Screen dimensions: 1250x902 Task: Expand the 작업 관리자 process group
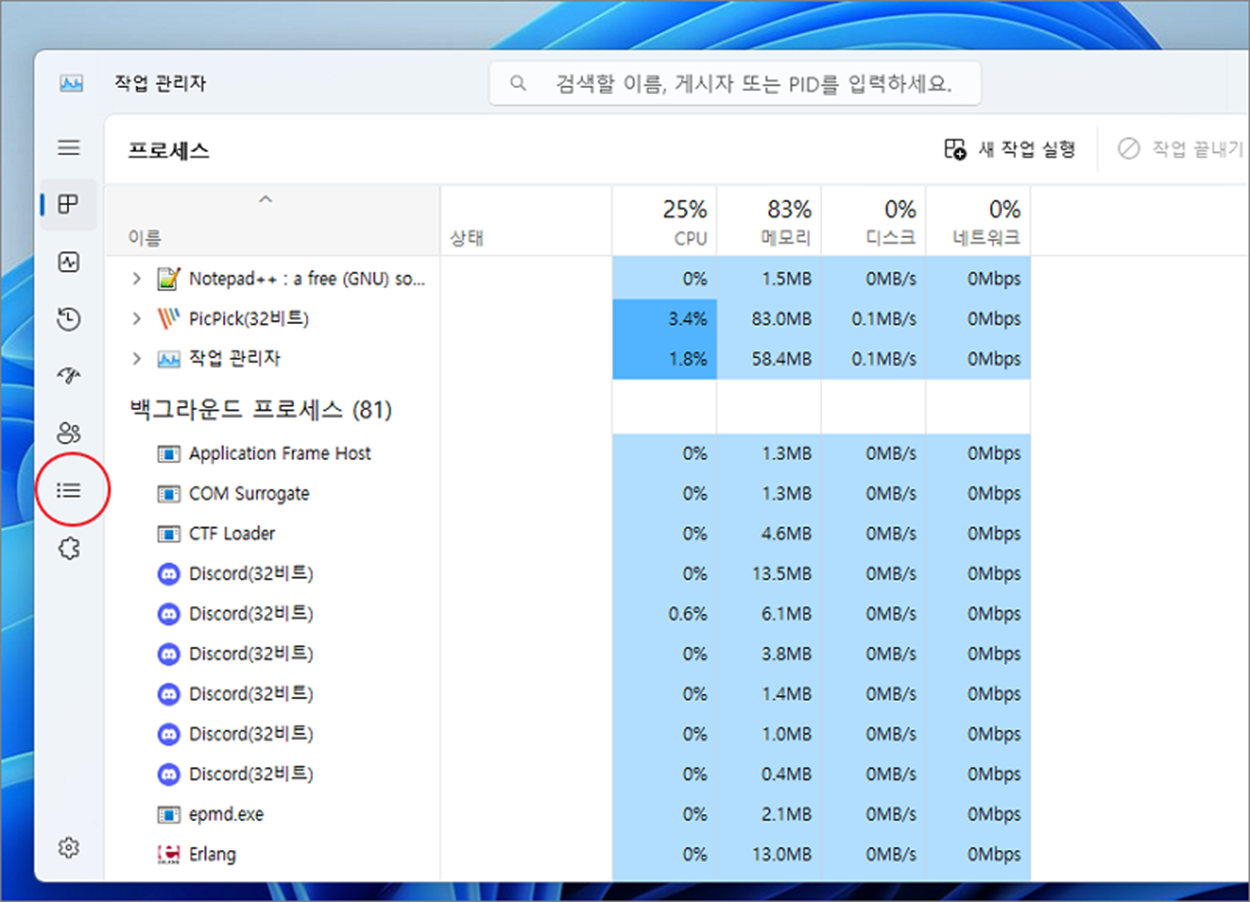[137, 359]
